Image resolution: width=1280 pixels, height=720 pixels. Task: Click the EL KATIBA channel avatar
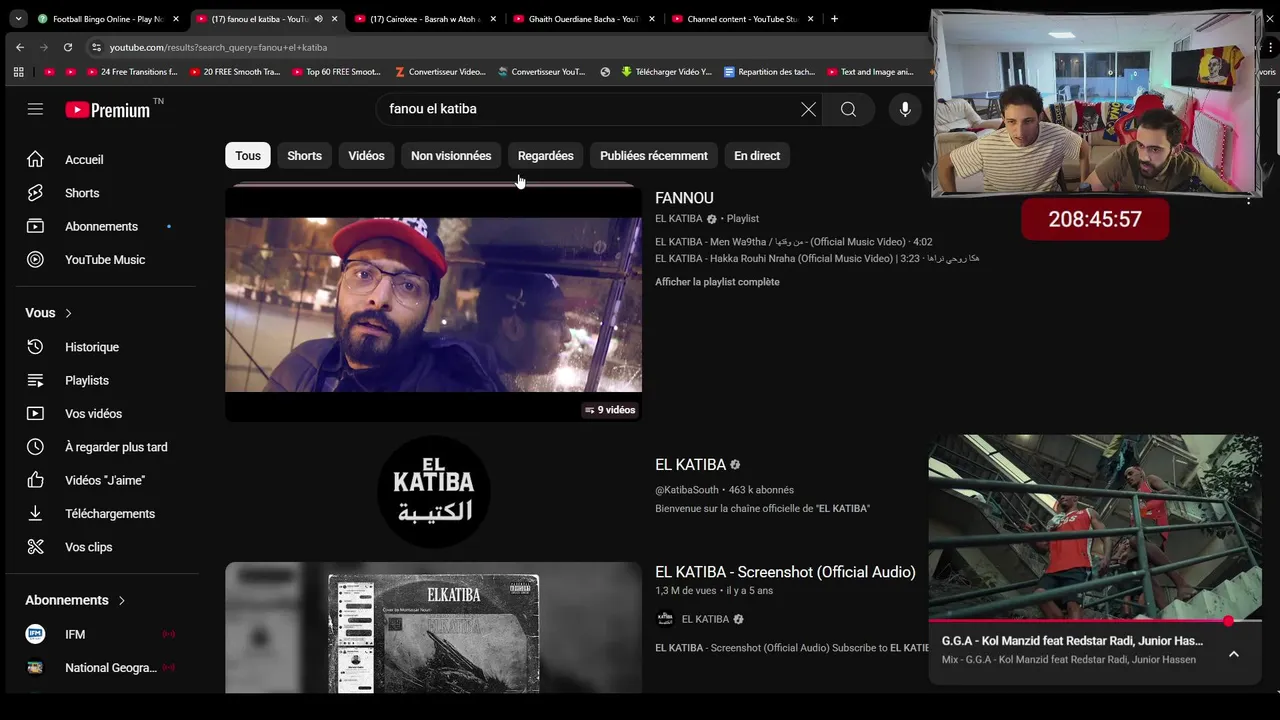click(434, 492)
